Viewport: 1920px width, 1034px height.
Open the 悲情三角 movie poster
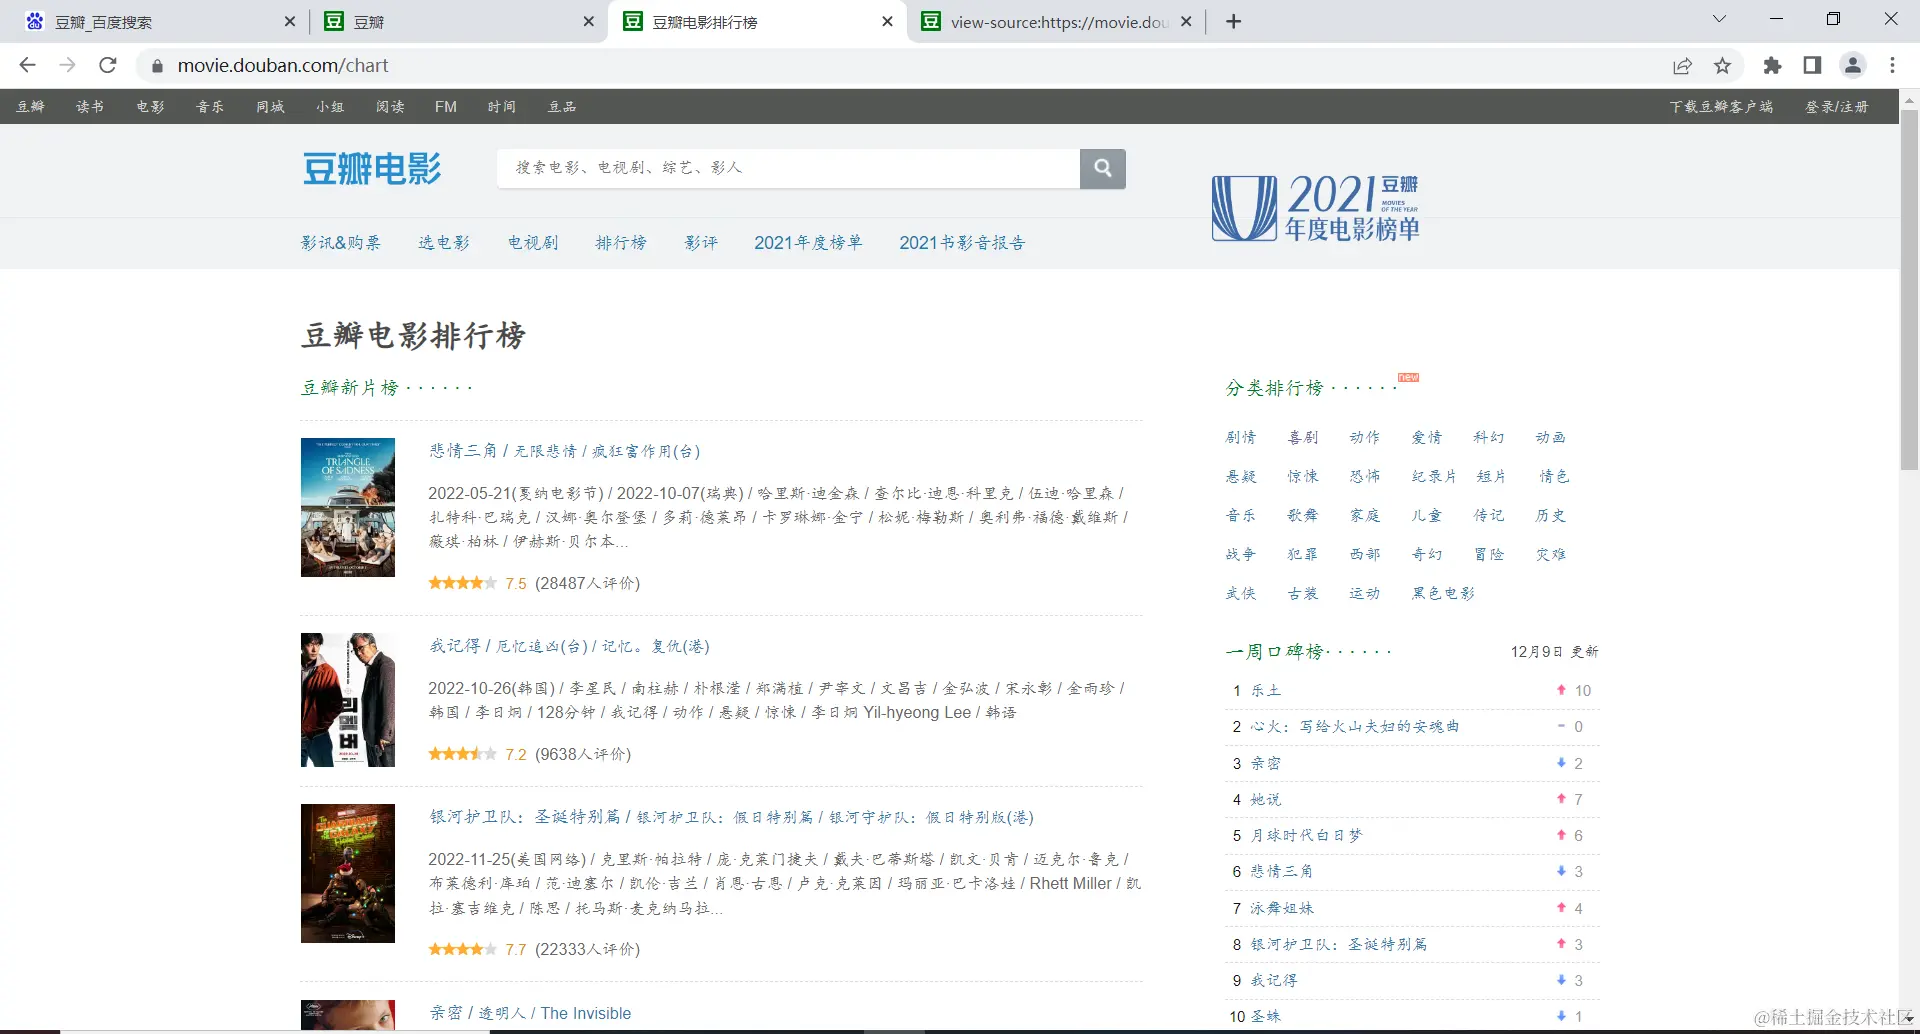point(348,507)
